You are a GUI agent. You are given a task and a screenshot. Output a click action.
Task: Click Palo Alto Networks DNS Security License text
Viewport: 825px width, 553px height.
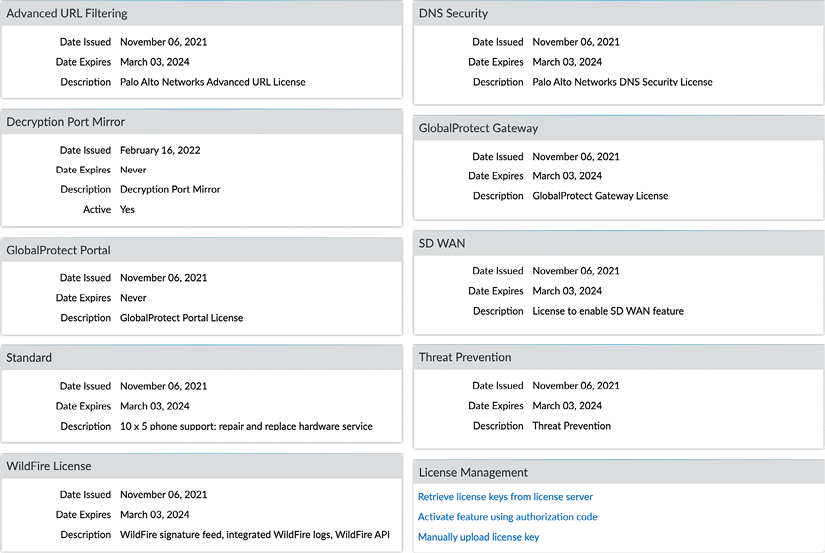[x=622, y=82]
